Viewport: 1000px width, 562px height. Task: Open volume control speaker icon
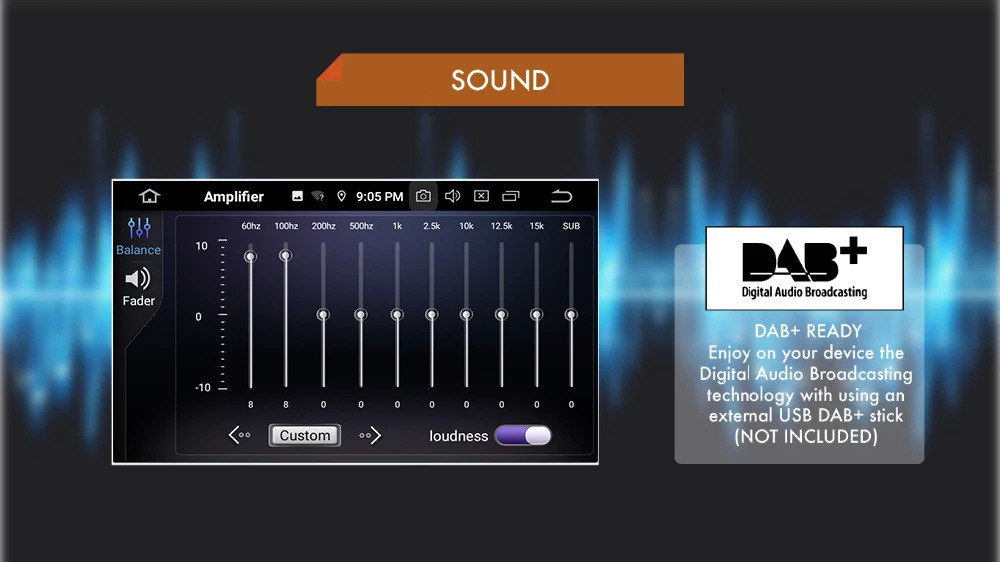(452, 196)
